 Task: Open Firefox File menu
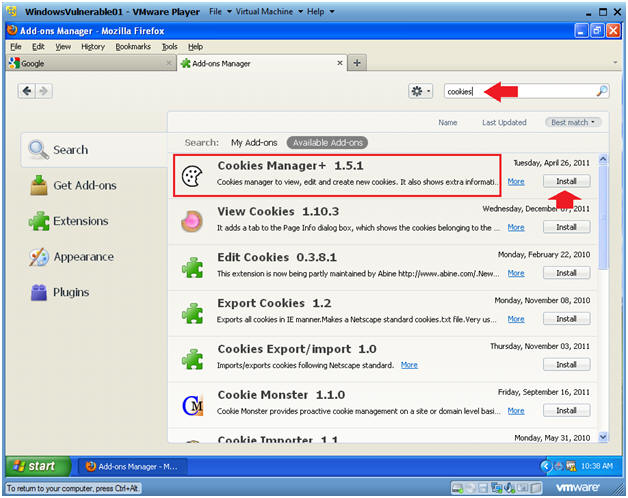click(x=16, y=47)
